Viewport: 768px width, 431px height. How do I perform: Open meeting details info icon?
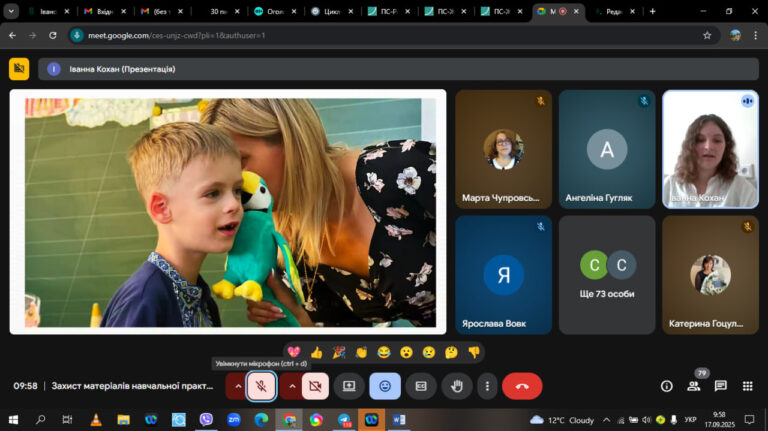(667, 386)
